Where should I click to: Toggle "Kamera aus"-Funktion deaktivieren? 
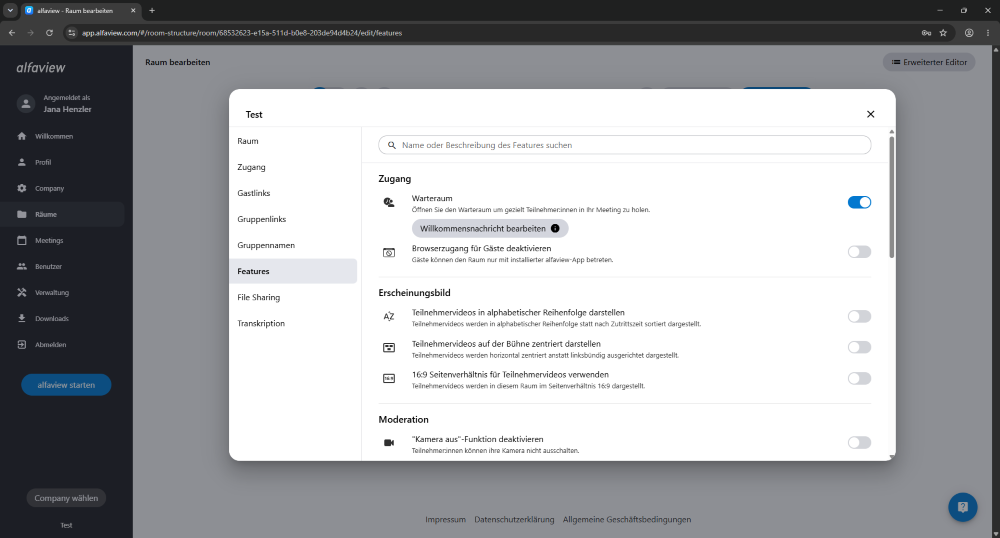pos(859,442)
